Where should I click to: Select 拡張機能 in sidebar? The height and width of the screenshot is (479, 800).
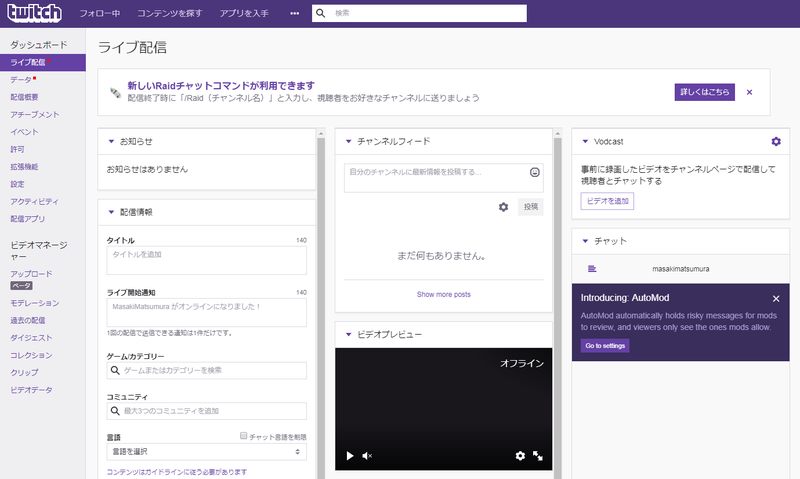24,166
